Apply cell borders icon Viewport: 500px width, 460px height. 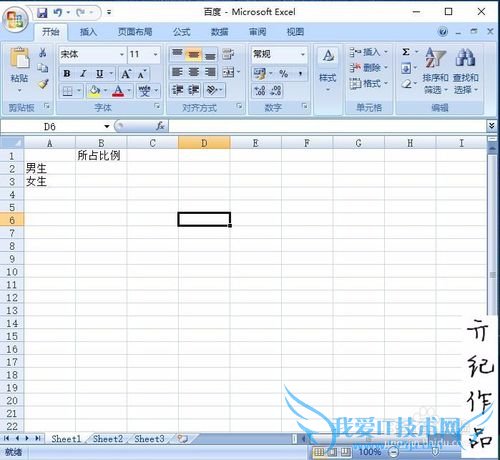pyautogui.click(x=68, y=91)
